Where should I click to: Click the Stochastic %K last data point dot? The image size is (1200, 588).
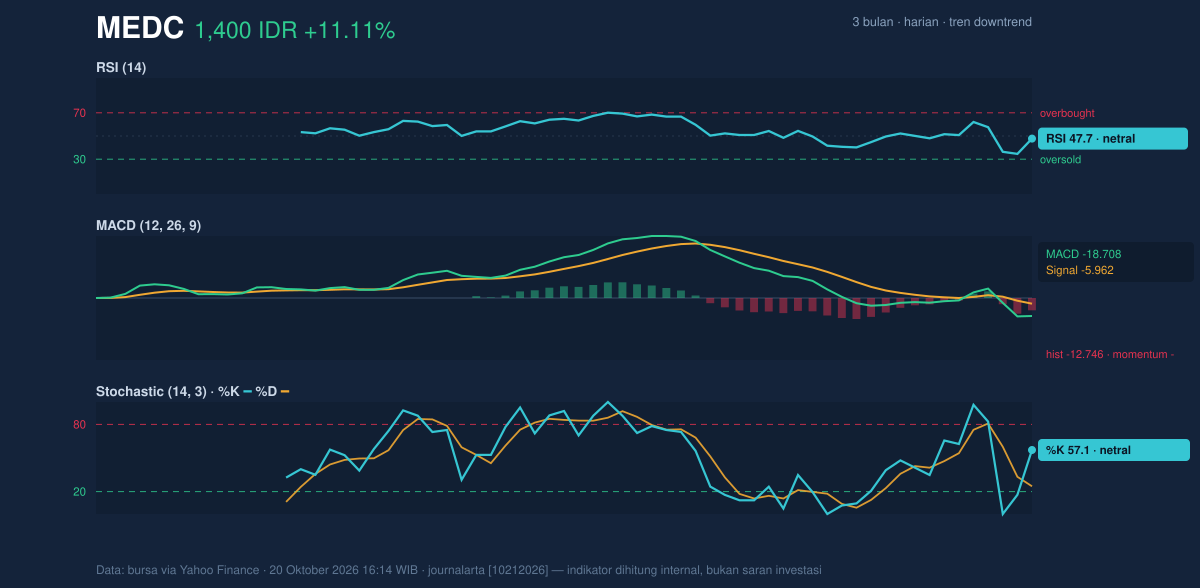[1032, 450]
